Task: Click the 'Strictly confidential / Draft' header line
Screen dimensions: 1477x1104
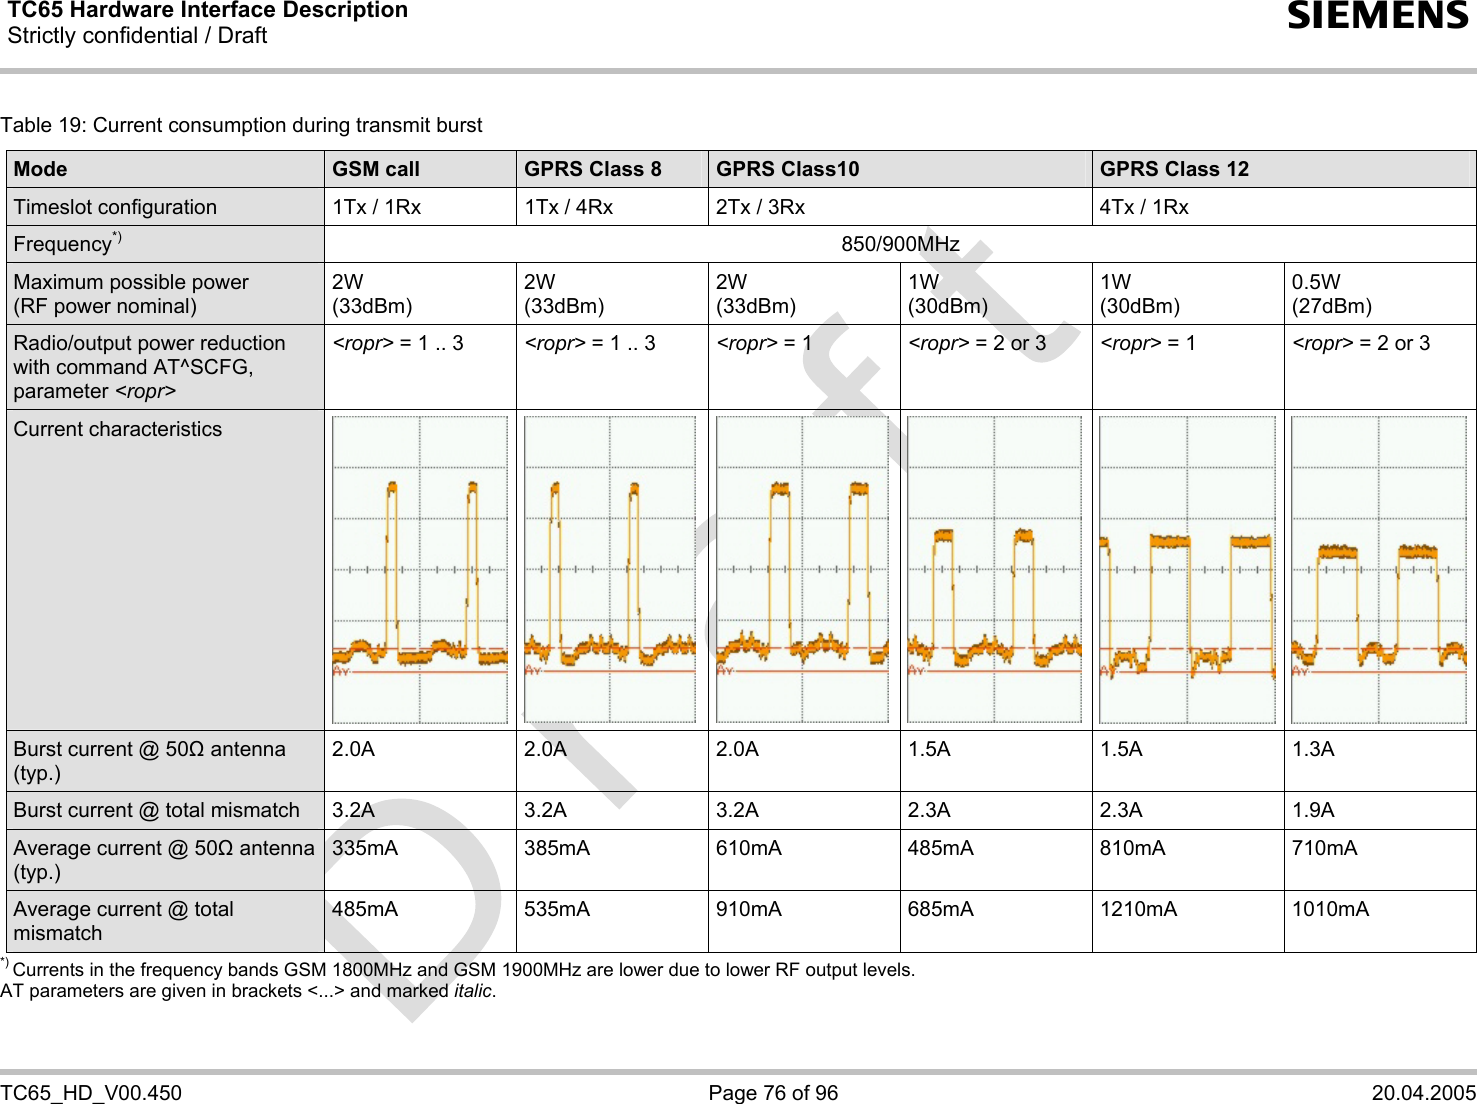Action: point(138,36)
